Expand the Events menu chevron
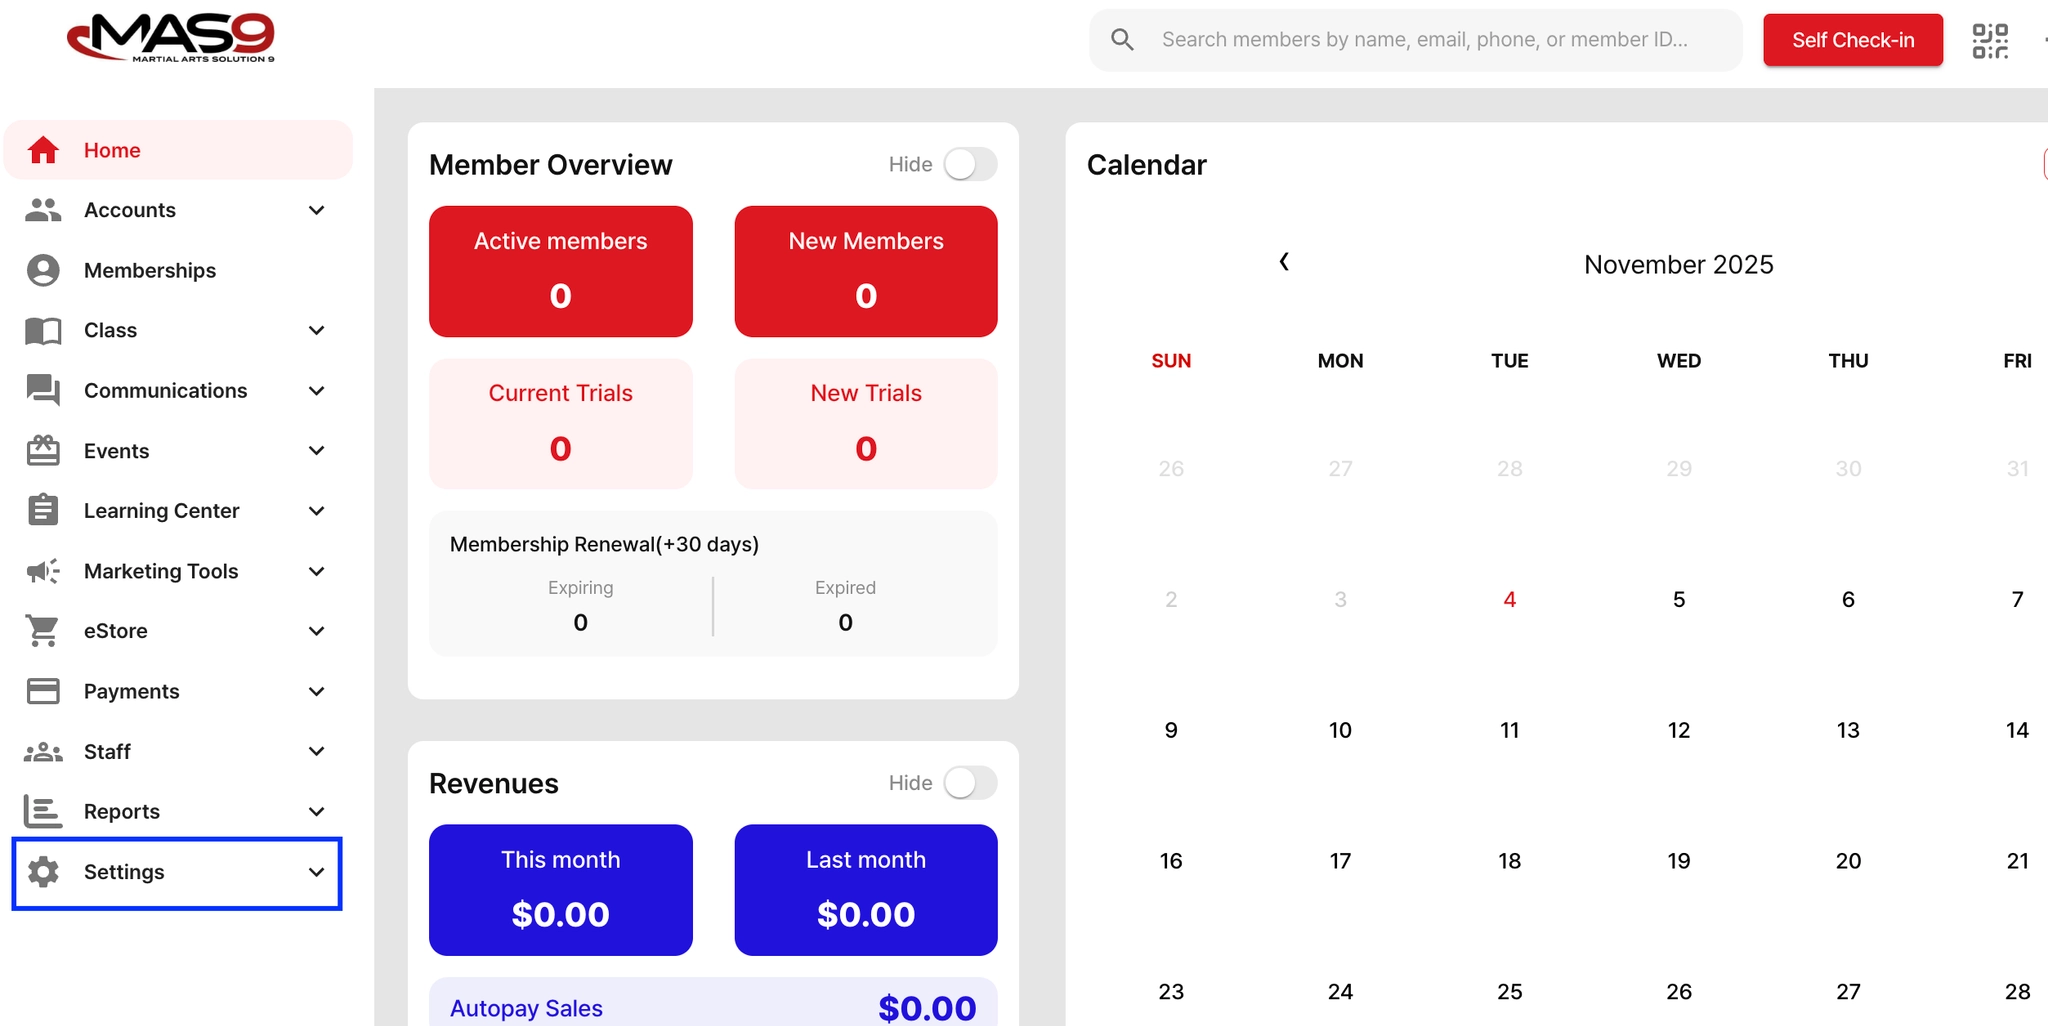Screen dimensions: 2048x1026 317,450
